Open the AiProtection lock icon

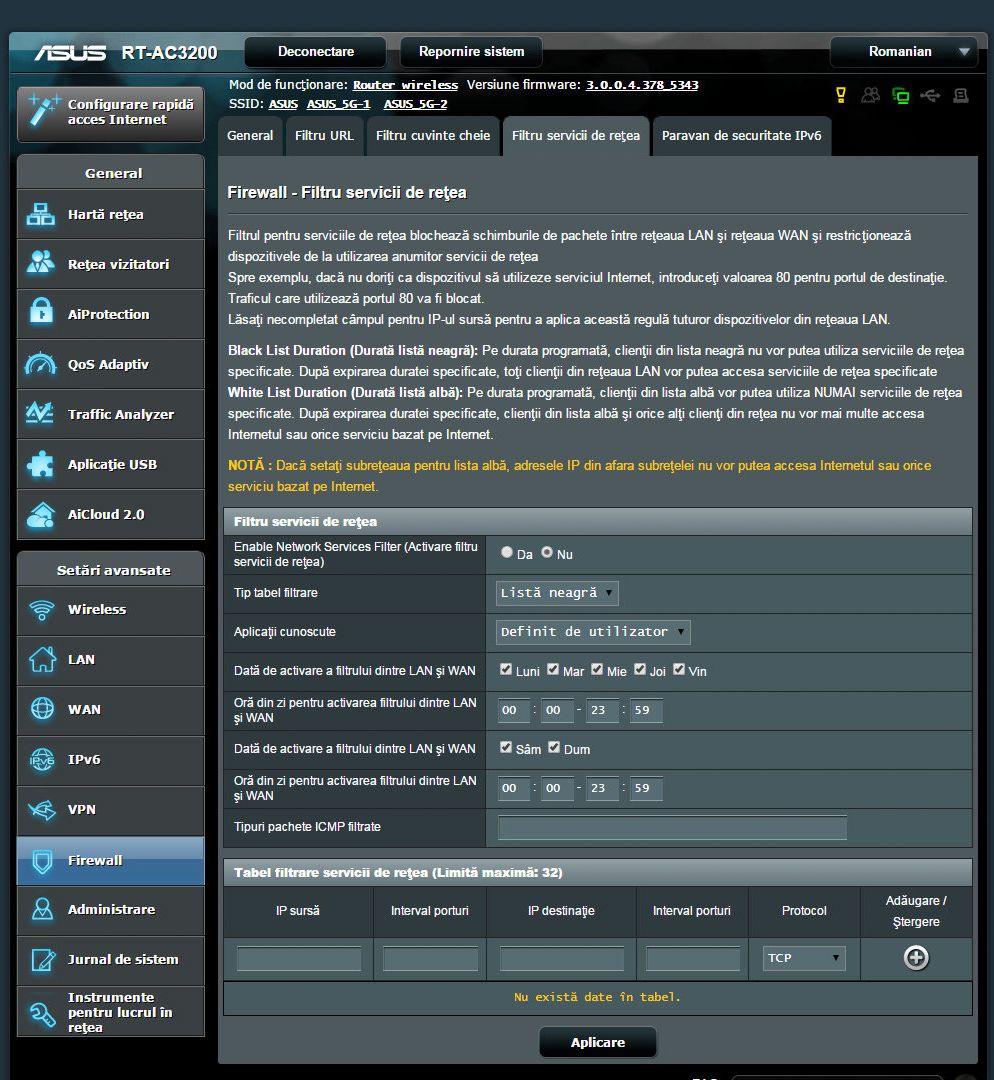click(41, 314)
